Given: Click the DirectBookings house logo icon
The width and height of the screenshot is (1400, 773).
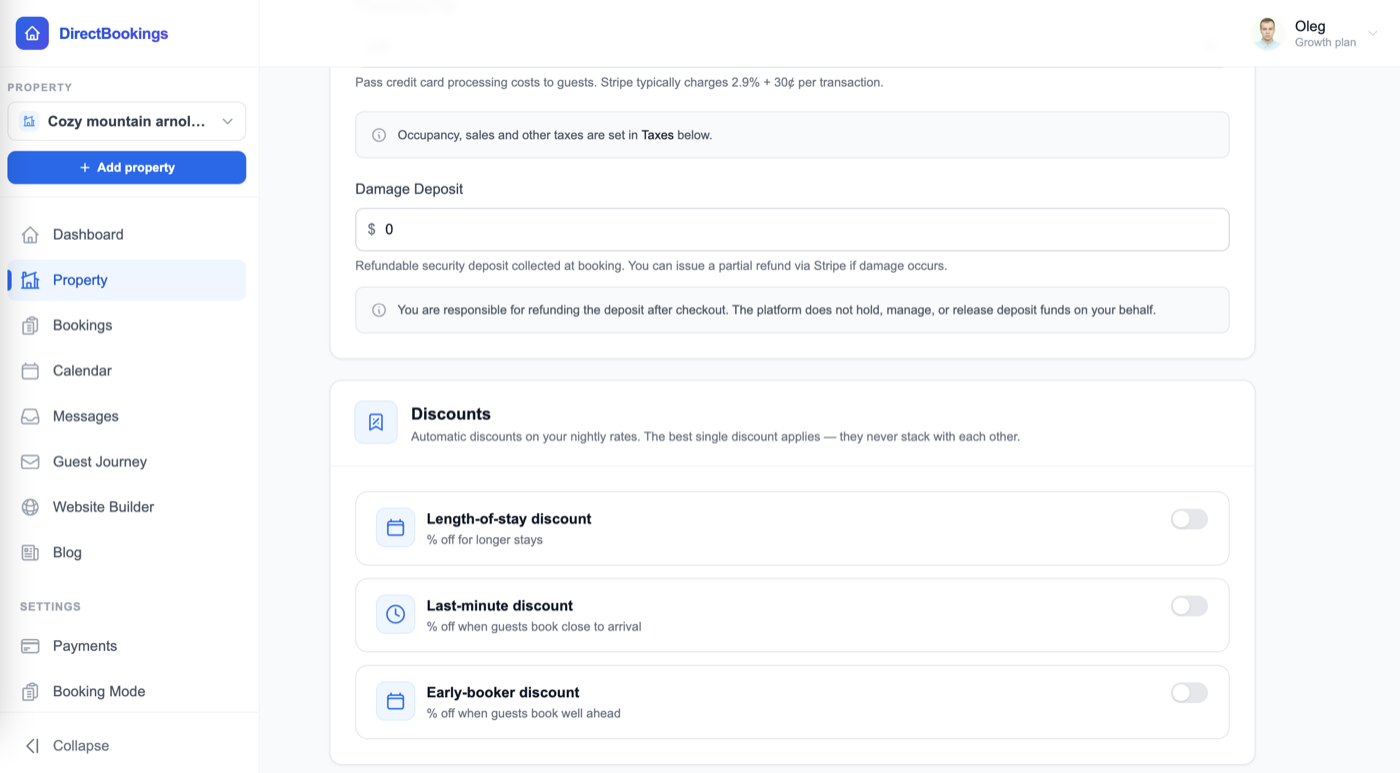Looking at the screenshot, I should (32, 33).
